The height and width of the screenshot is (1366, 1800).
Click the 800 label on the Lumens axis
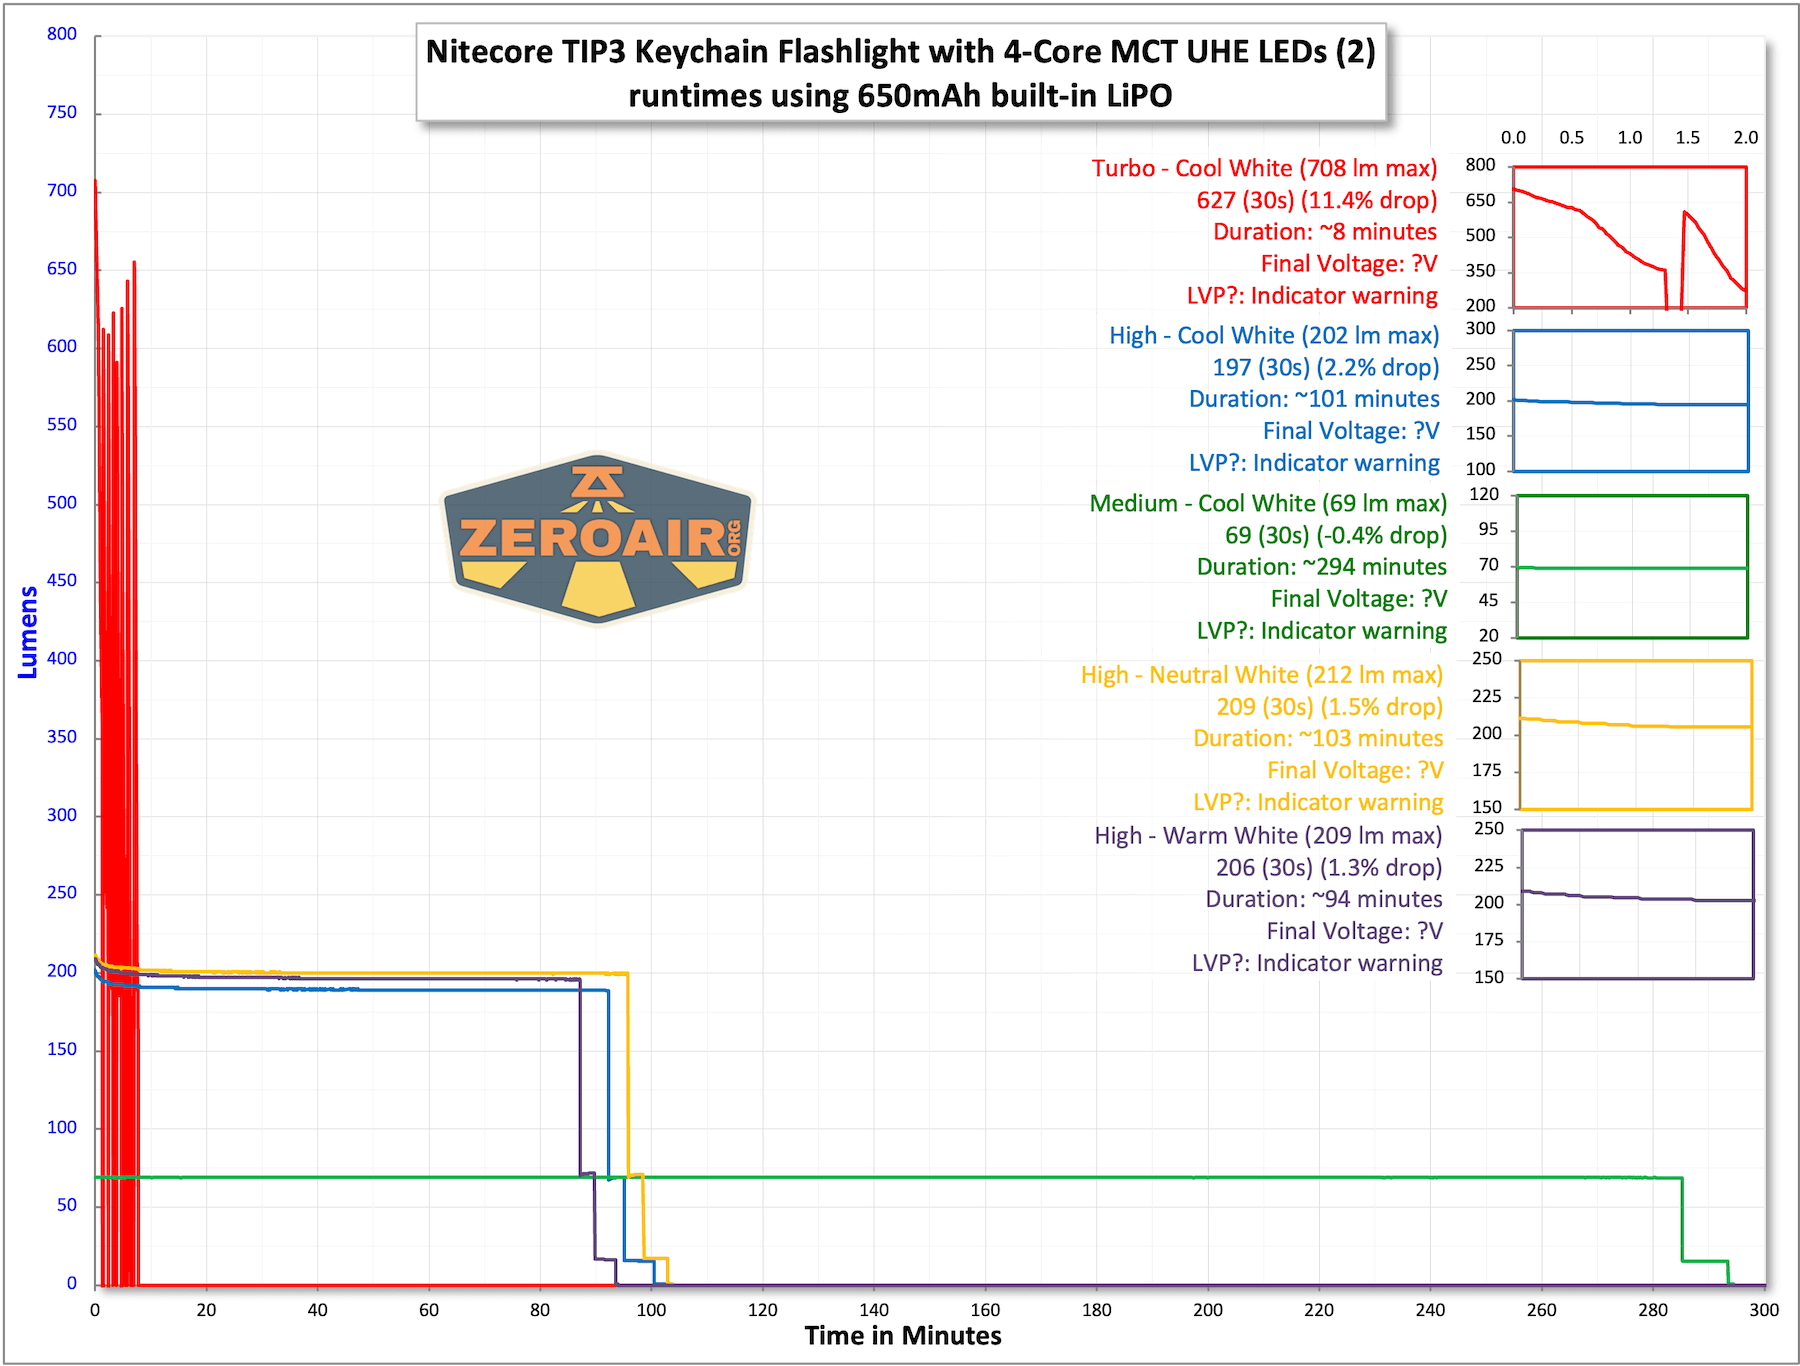point(62,34)
